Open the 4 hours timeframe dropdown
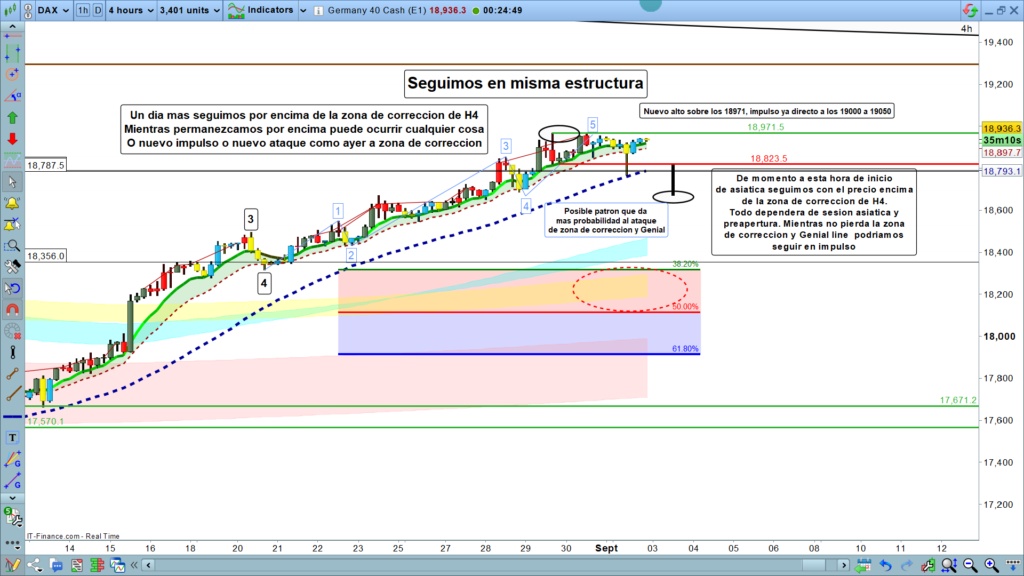The width and height of the screenshot is (1024, 576). (131, 11)
